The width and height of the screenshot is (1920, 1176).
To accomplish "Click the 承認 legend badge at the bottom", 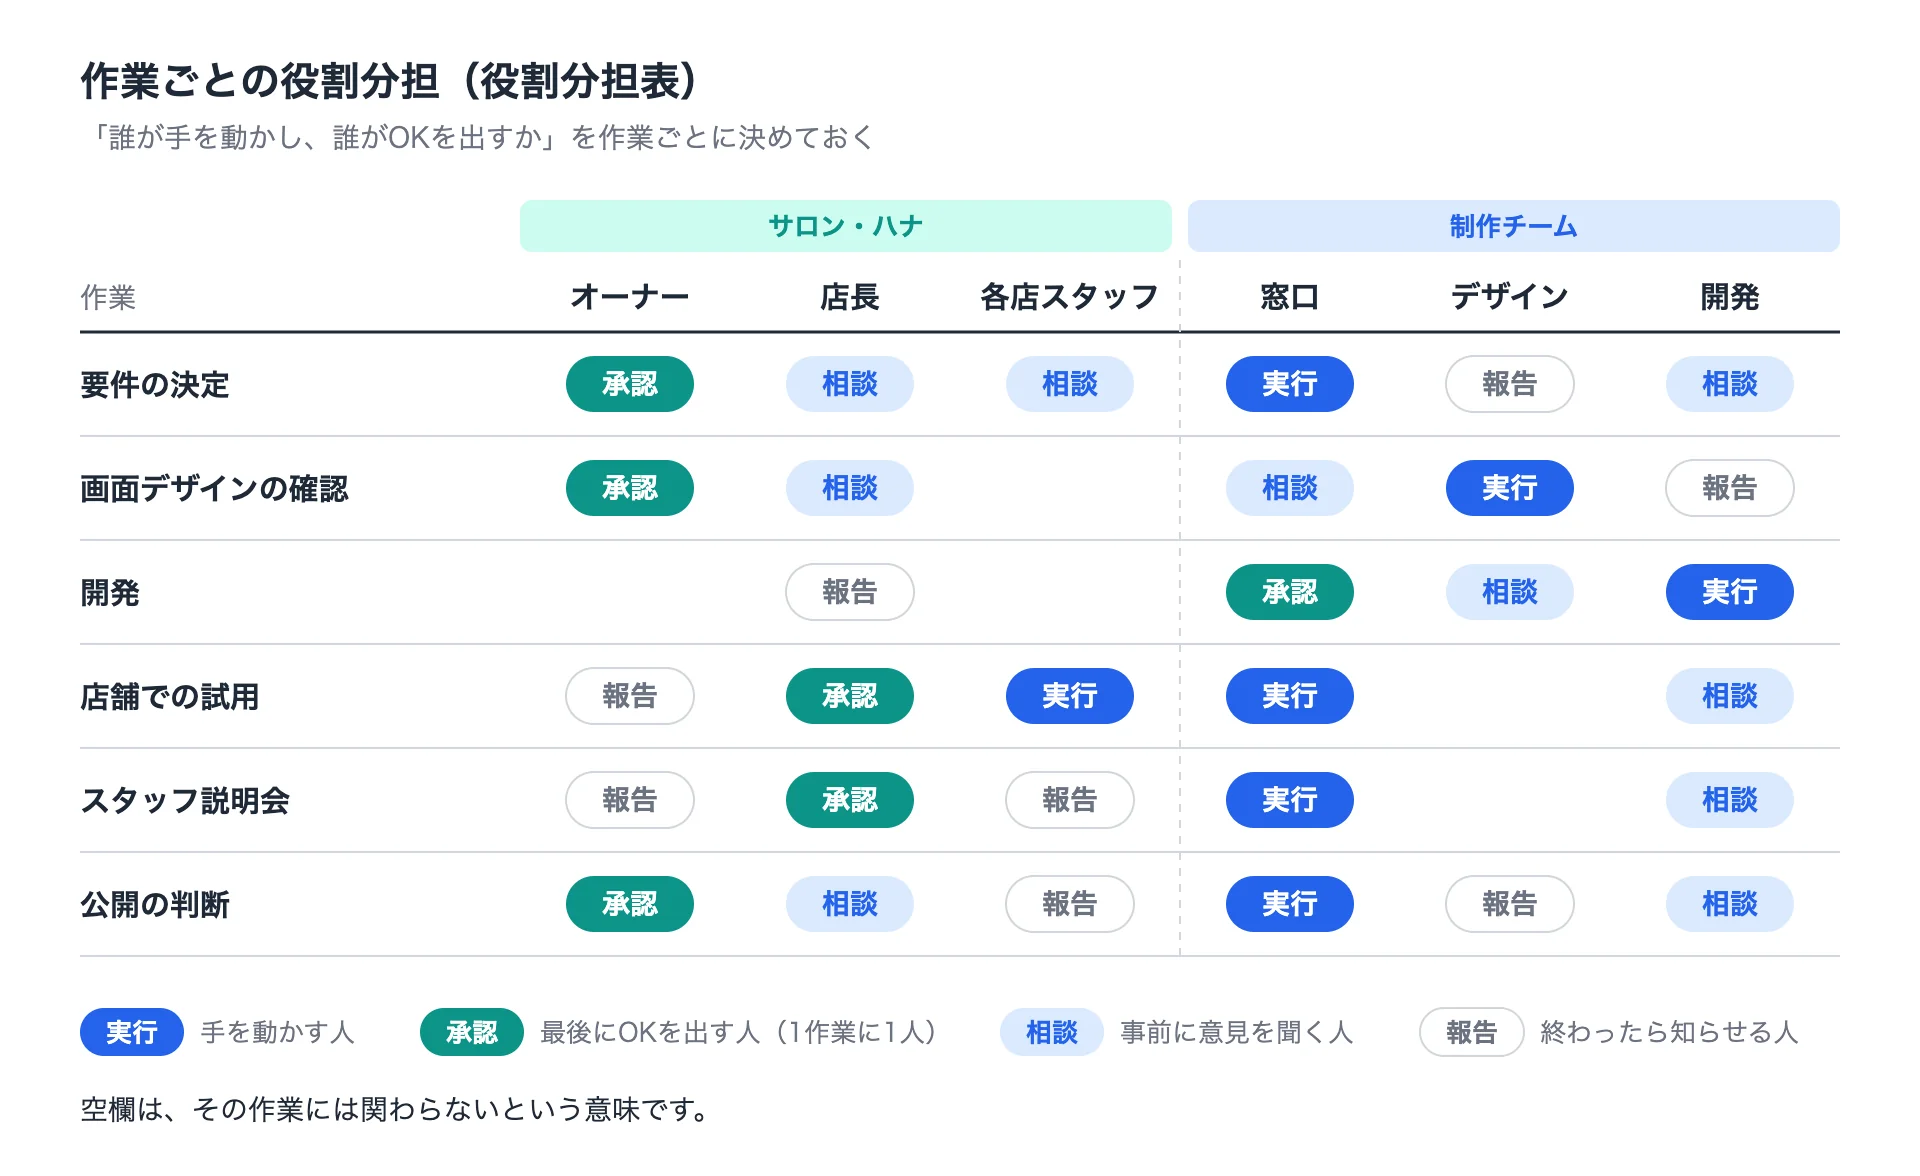I will tap(472, 1032).
